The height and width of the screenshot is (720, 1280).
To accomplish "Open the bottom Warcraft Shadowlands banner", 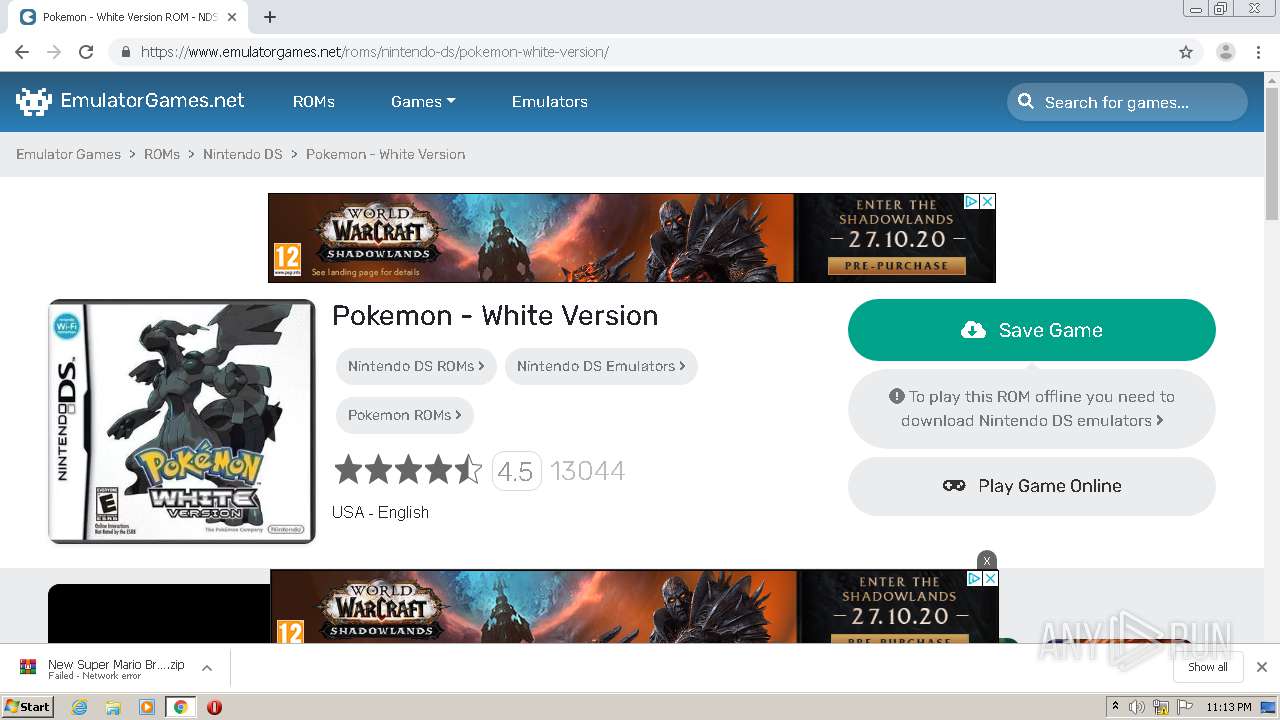I will point(634,607).
